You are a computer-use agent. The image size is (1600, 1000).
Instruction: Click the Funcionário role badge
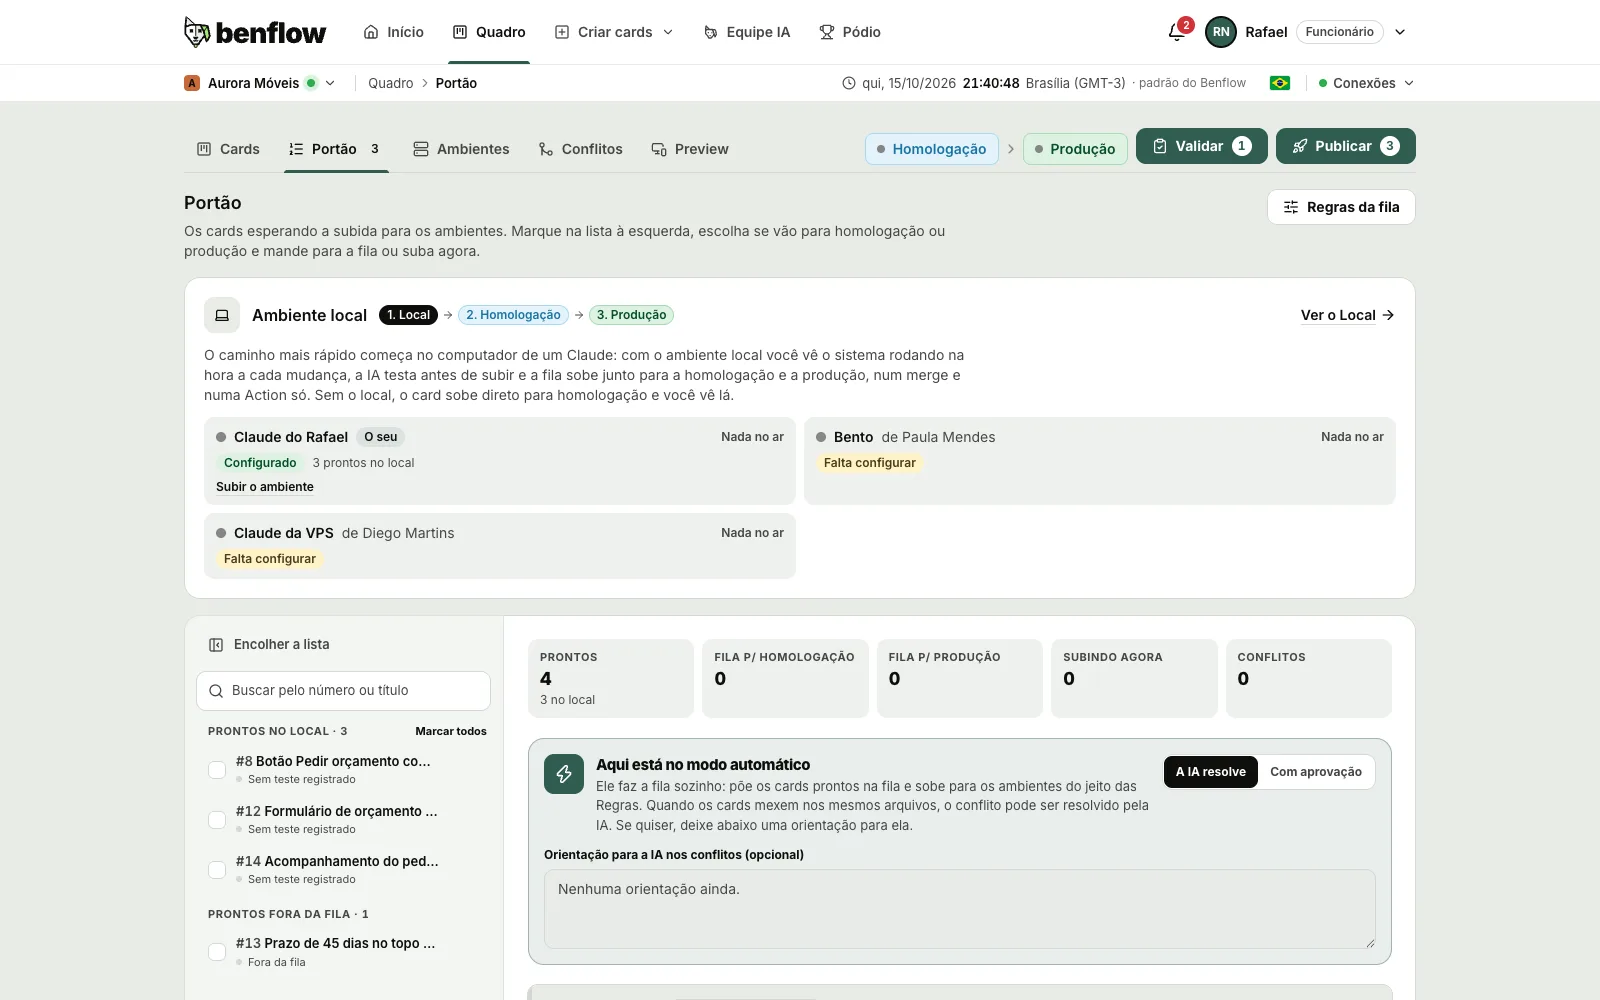point(1340,32)
